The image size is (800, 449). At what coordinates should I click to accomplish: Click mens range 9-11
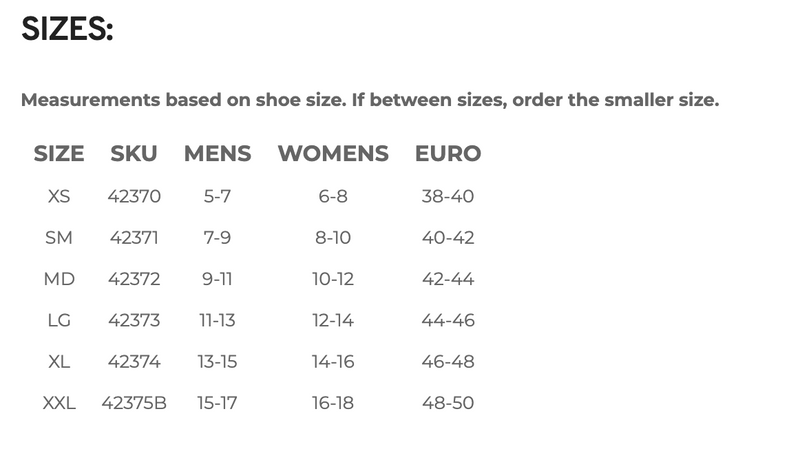[217, 279]
